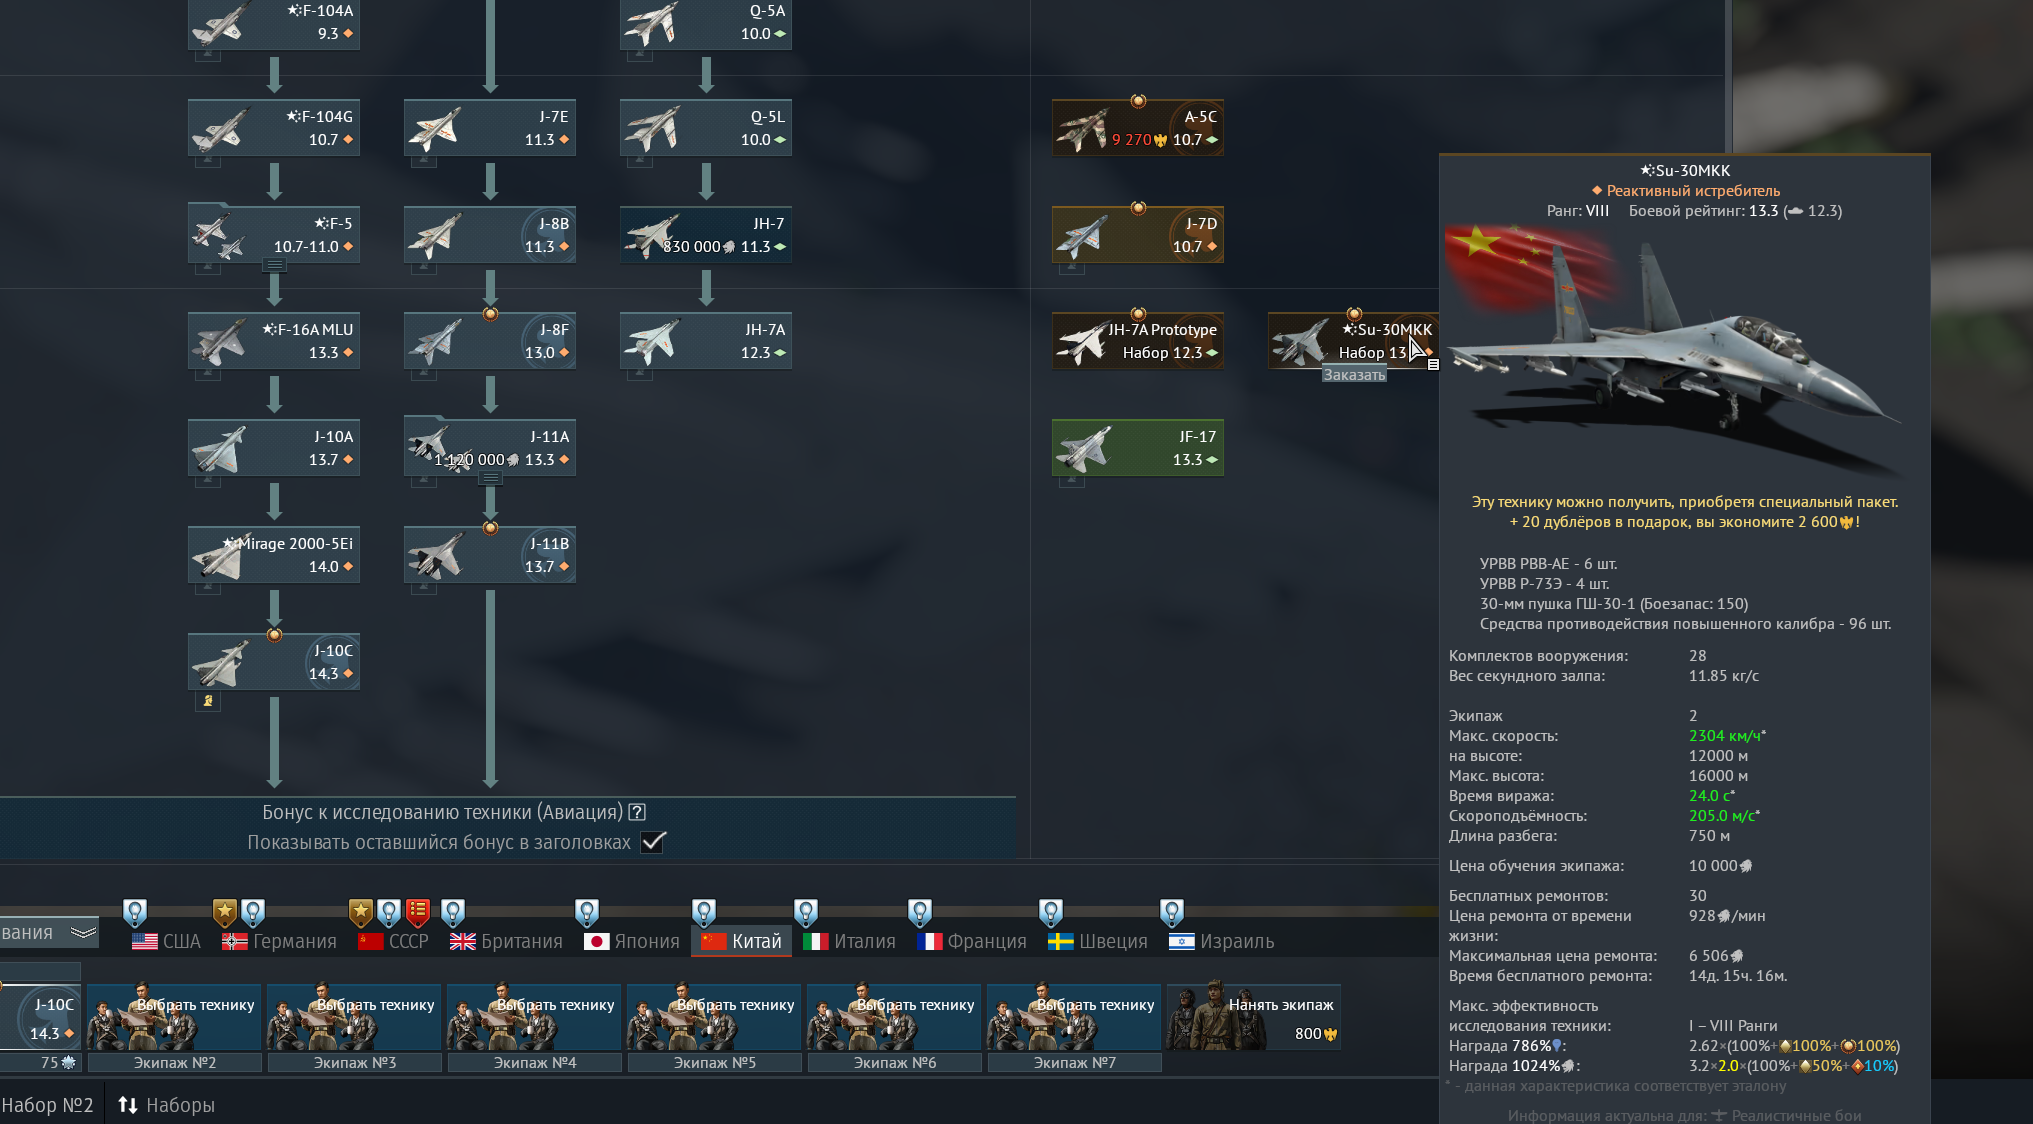The width and height of the screenshot is (2033, 1124).
Task: Select the Mirage 2000-5Ei aircraft
Action: point(273,554)
